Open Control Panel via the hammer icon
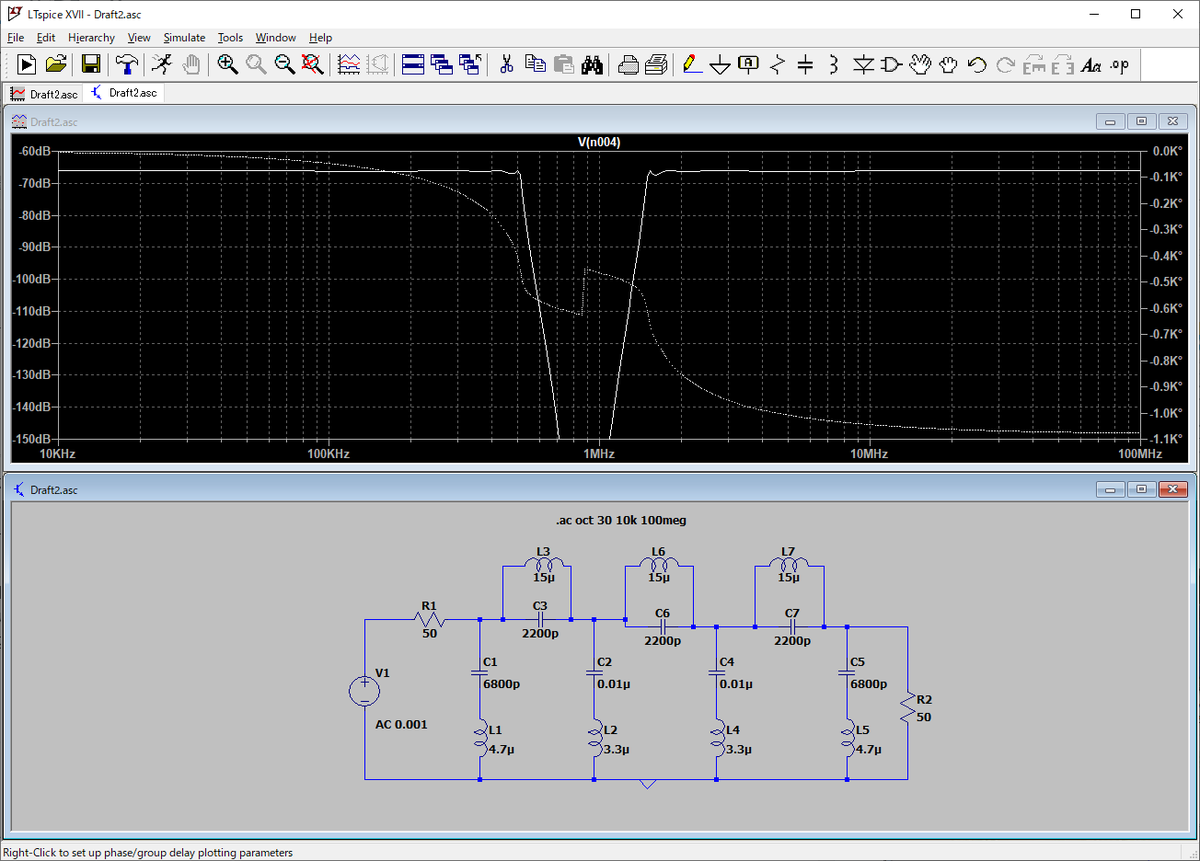 click(x=127, y=64)
